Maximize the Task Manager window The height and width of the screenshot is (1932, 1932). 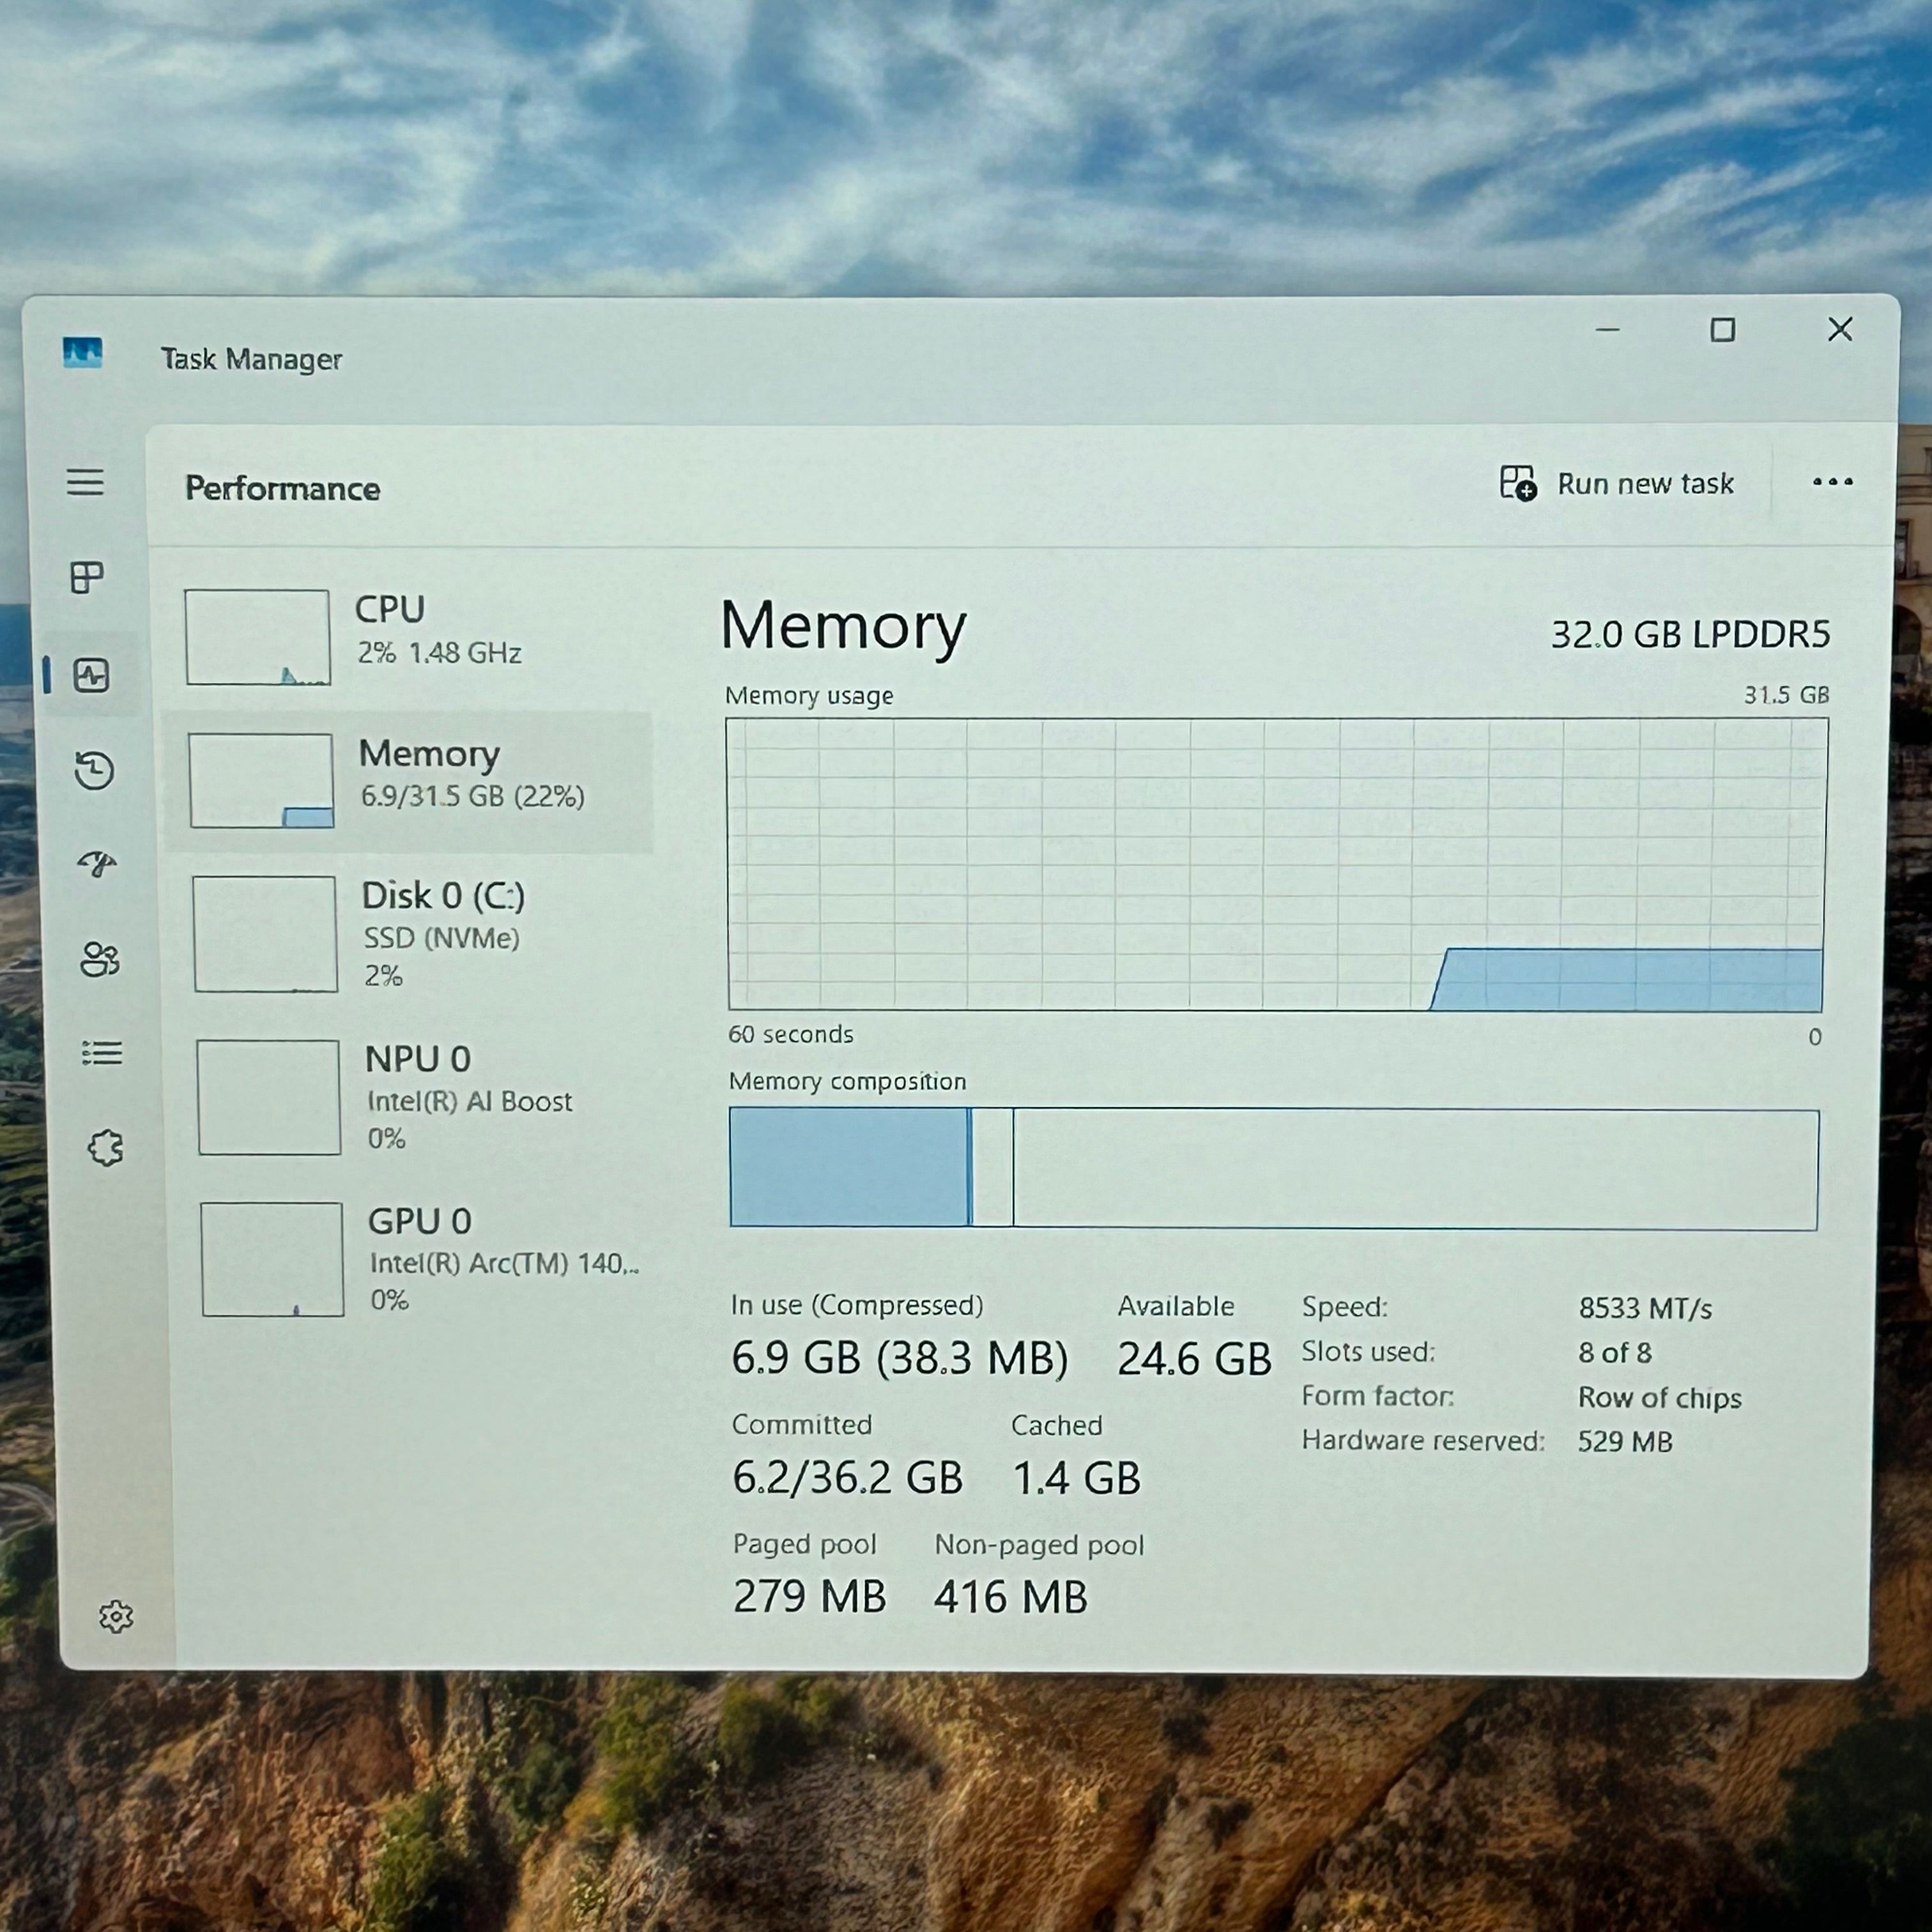coord(1722,330)
